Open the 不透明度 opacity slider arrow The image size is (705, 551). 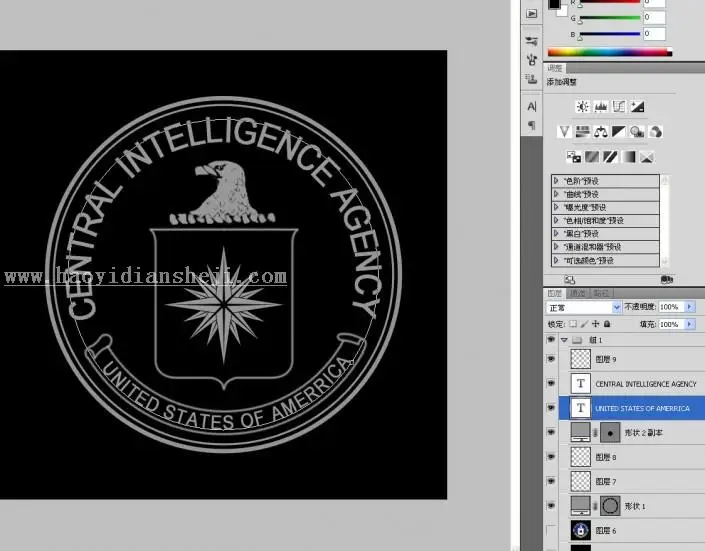(x=690, y=307)
